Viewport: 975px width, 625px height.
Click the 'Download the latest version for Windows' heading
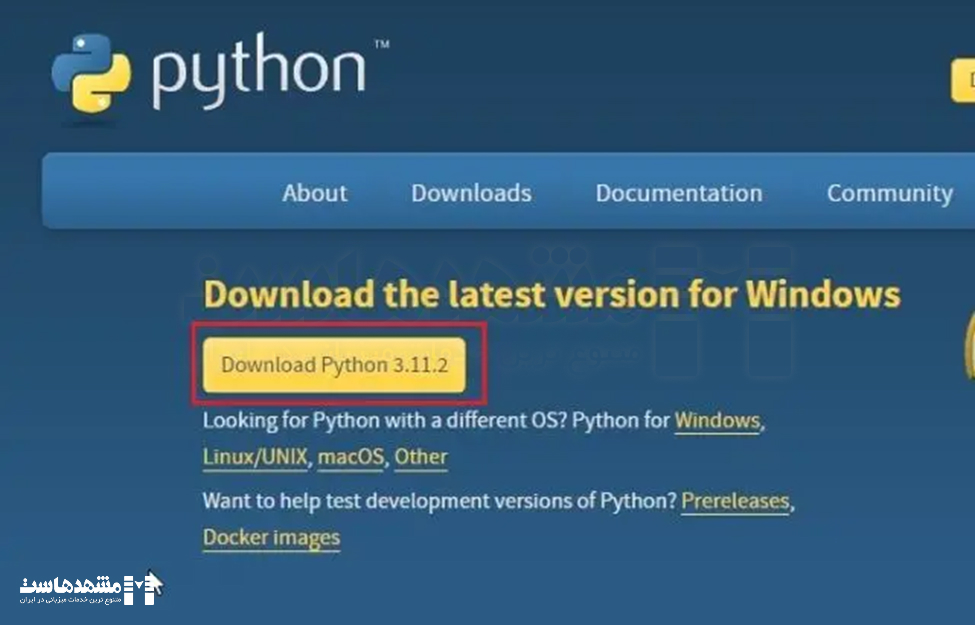tap(551, 295)
